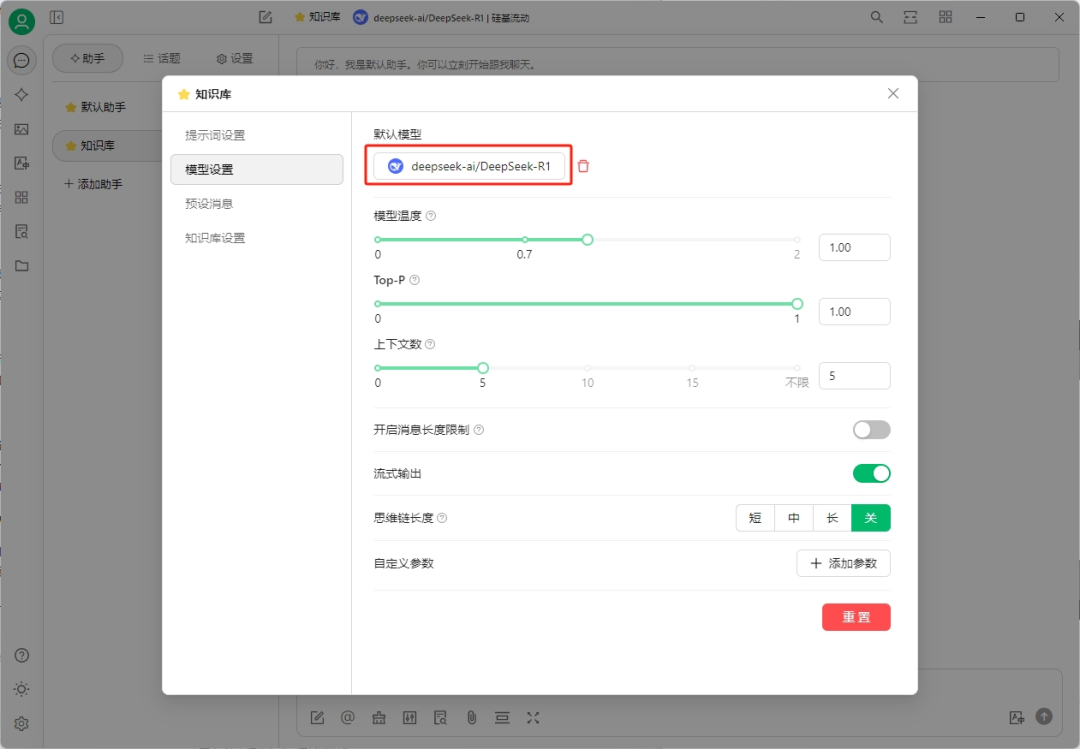Toggle the theme sun icon
This screenshot has width=1080, height=749.
click(21, 689)
